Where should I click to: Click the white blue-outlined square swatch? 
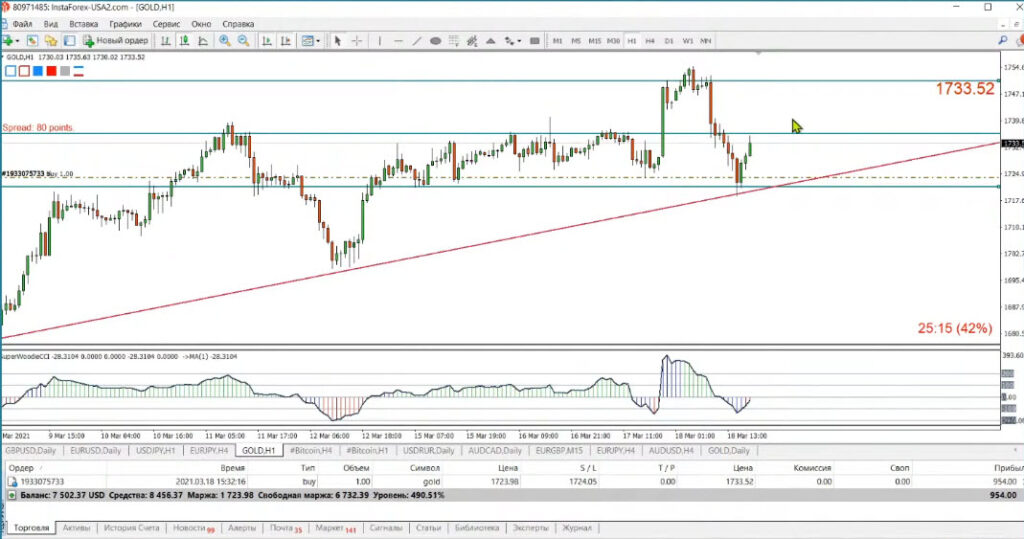click(10, 71)
